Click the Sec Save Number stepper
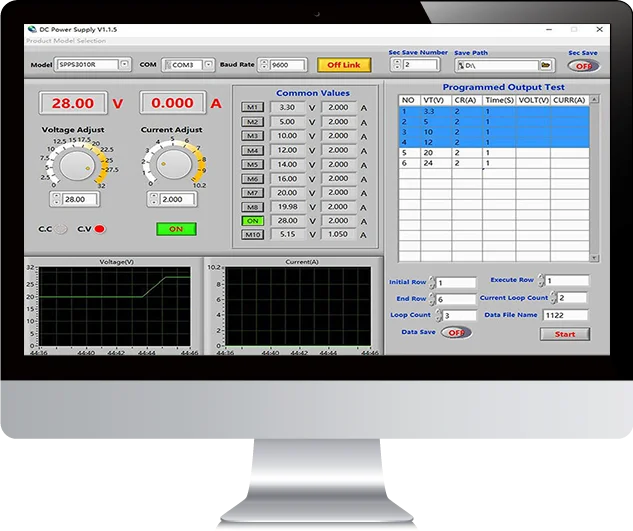Screen dimensions: 633x531 pyautogui.click(x=397, y=65)
